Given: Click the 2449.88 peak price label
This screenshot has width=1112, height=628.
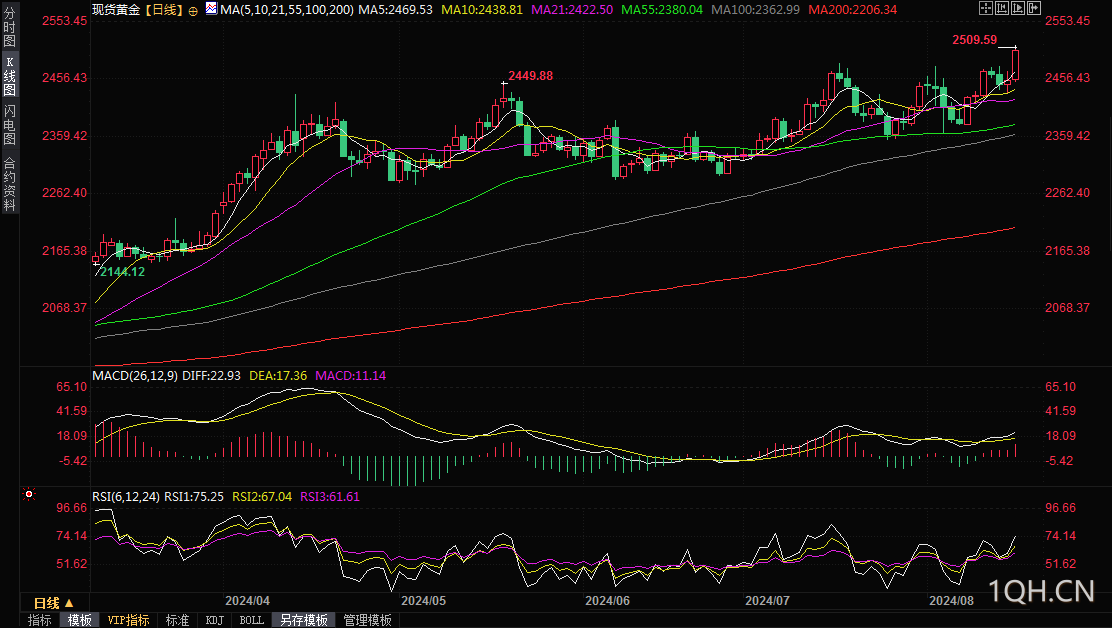Looking at the screenshot, I should [530, 76].
